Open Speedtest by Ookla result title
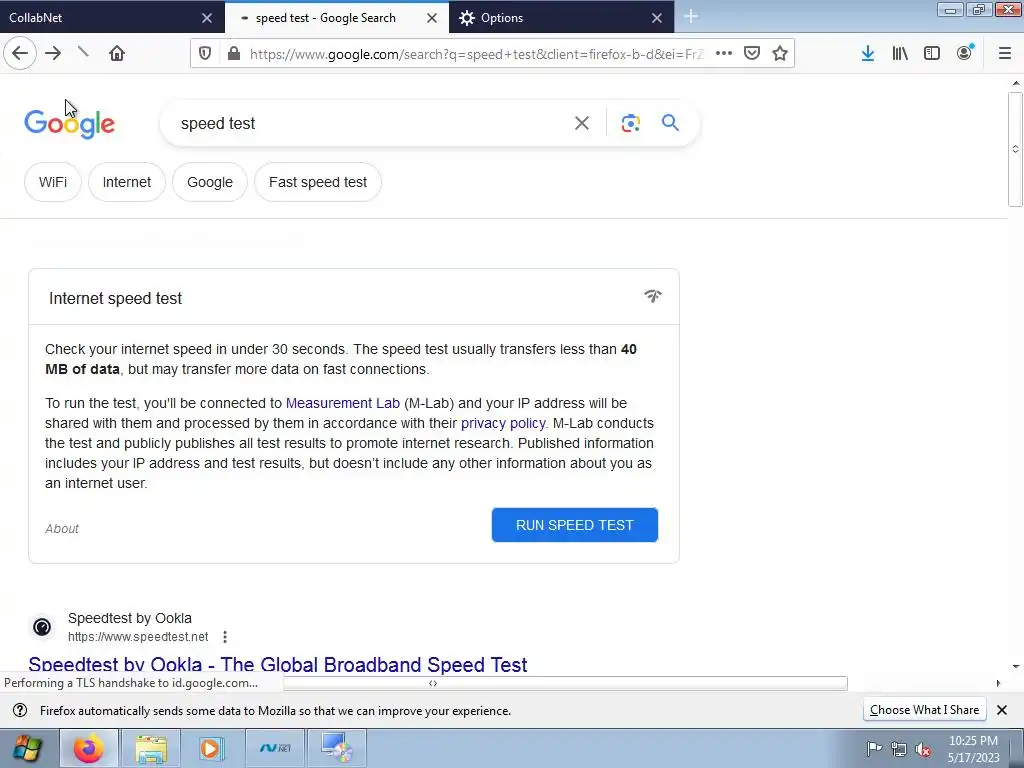 pyautogui.click(x=278, y=665)
